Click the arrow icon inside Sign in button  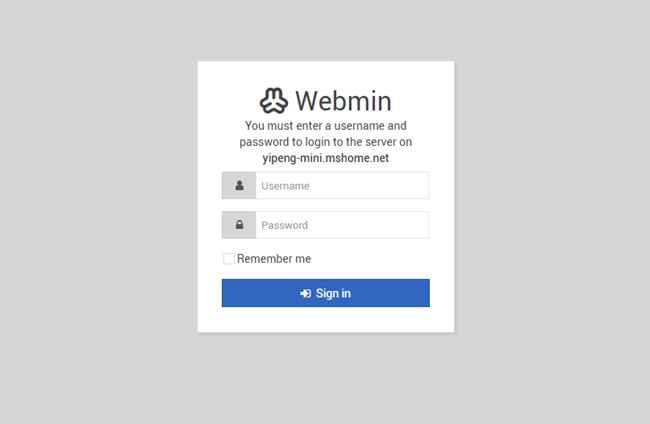point(306,293)
